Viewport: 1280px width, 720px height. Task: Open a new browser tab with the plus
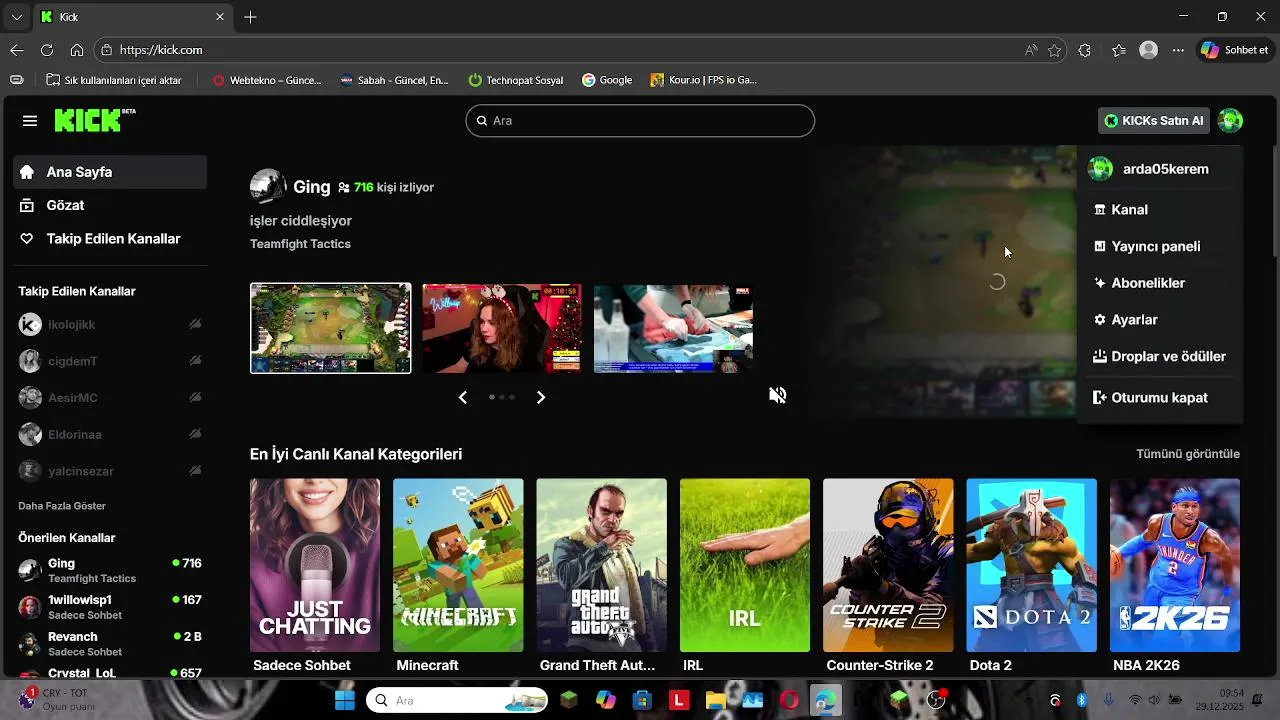click(250, 17)
